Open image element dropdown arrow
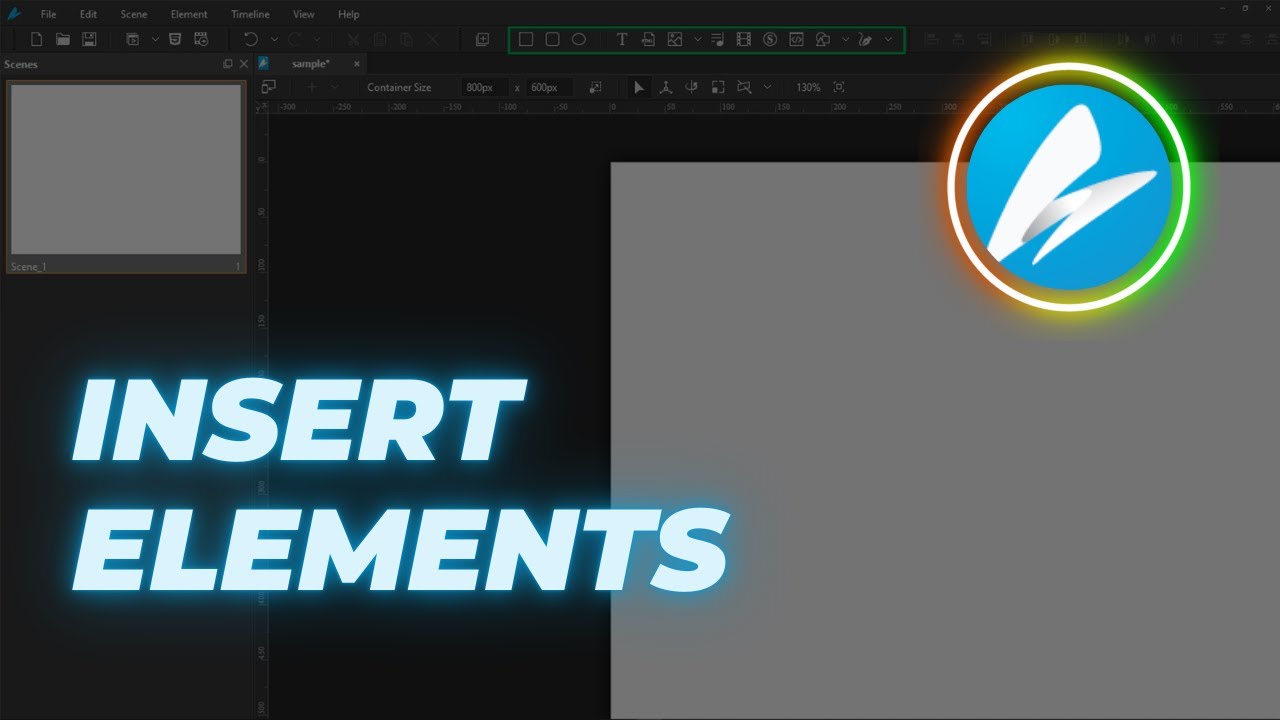 [x=697, y=40]
